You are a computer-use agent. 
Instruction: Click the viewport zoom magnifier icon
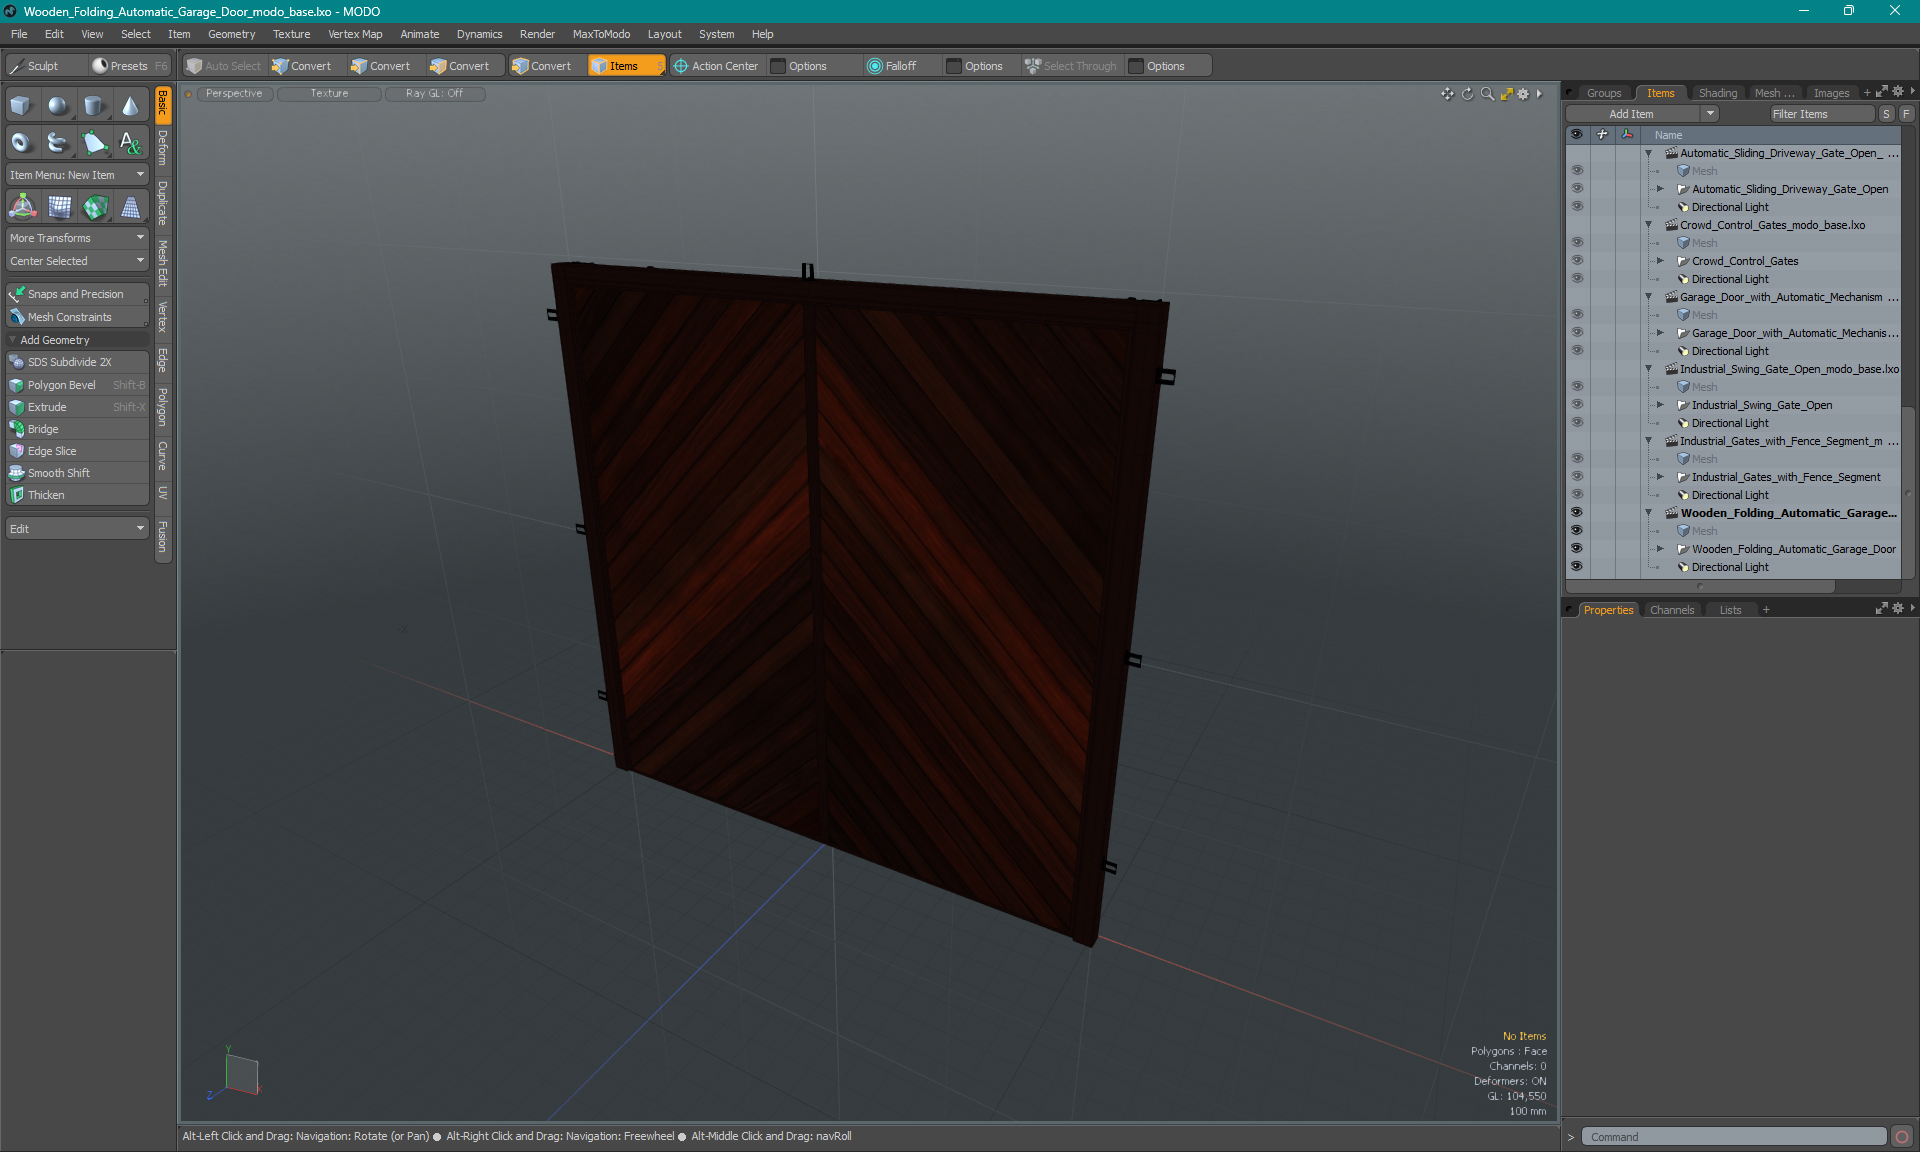tap(1487, 94)
